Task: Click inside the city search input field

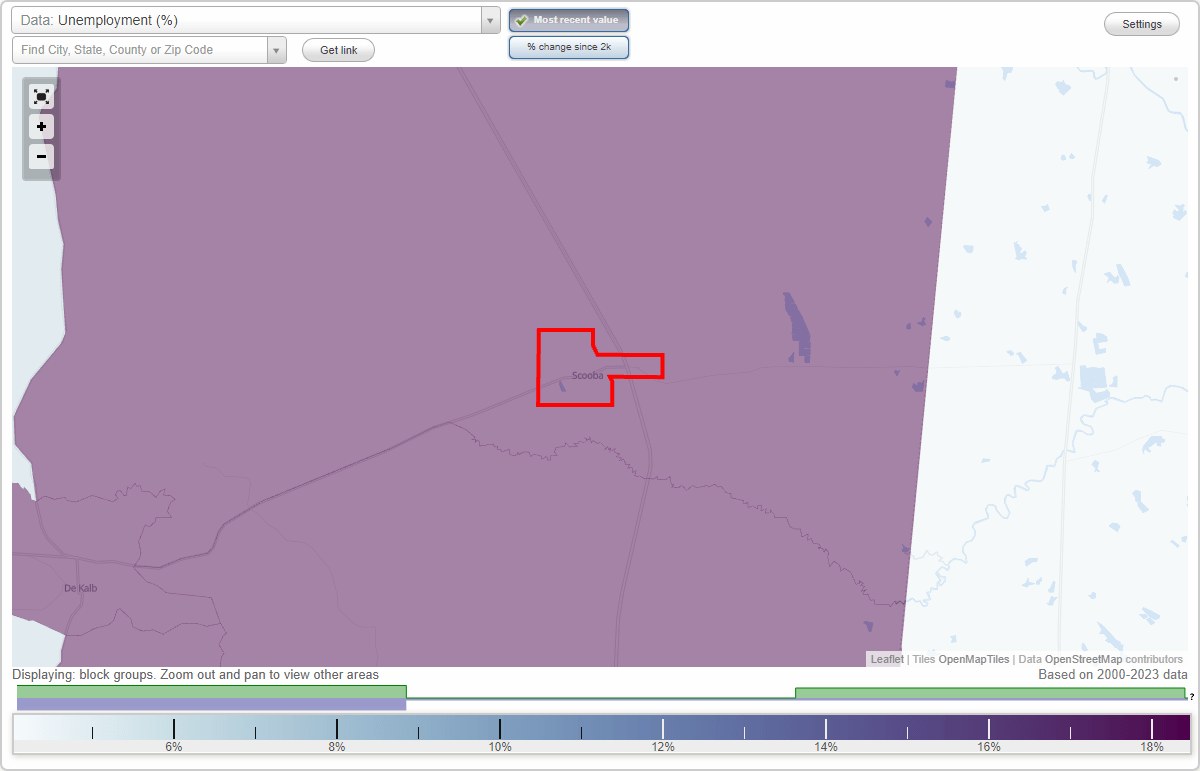Action: pos(140,49)
